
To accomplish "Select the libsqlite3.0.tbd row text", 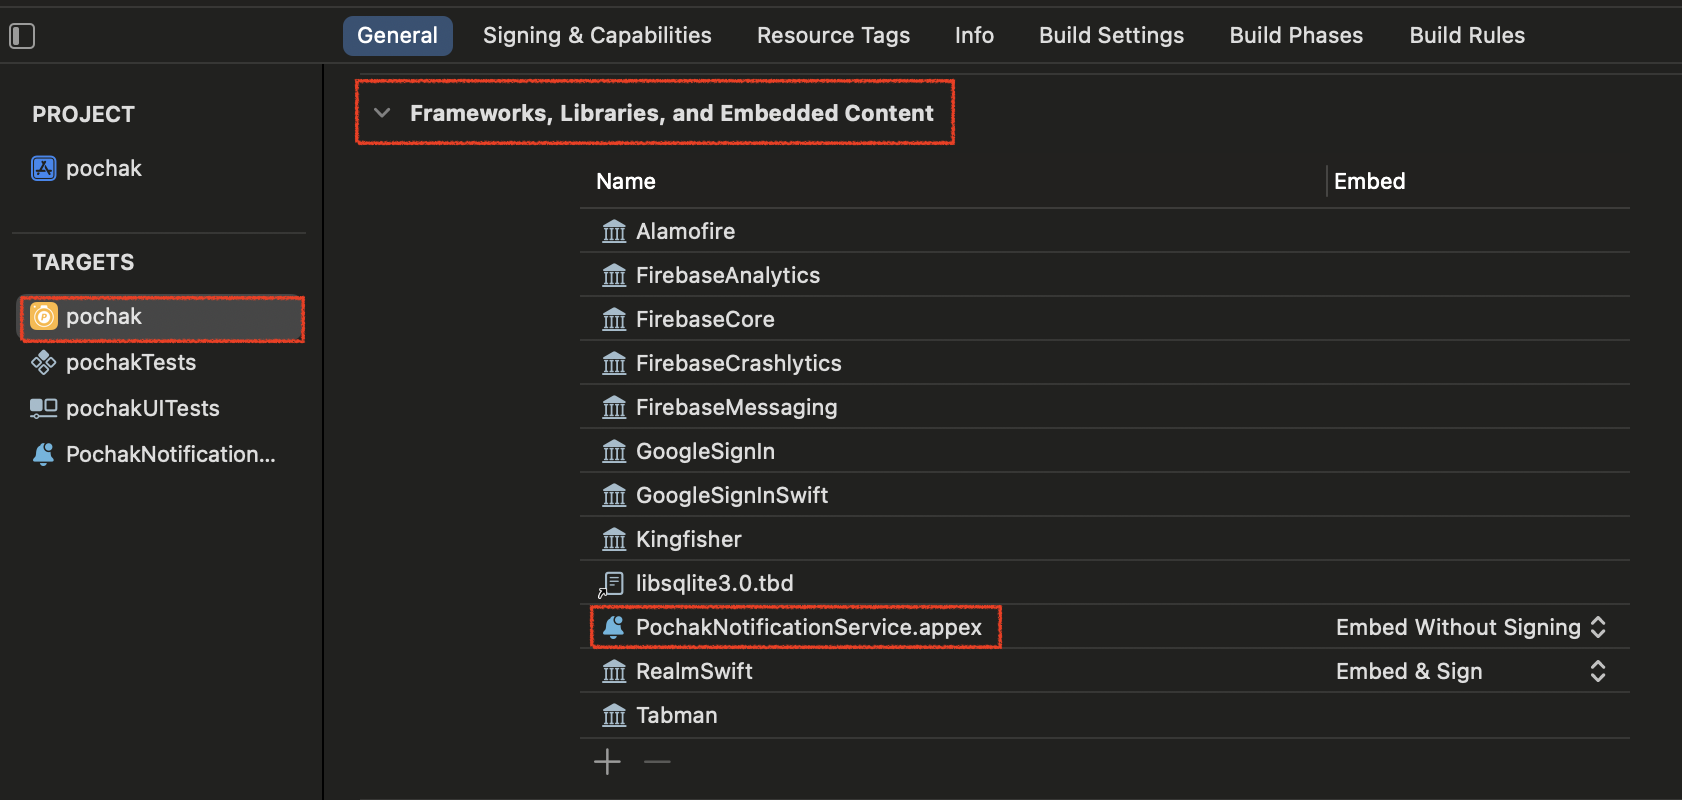I will 715,584.
